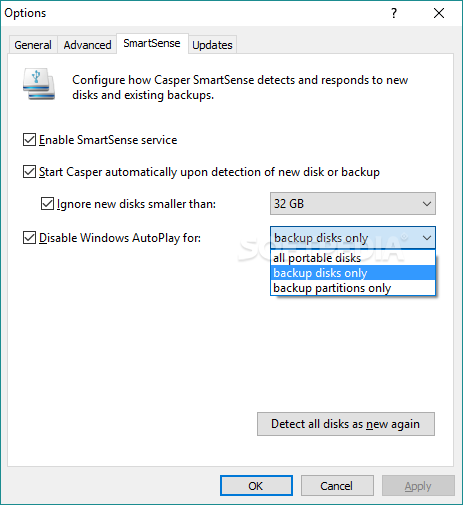Pick backup partitions only option
The height and width of the screenshot is (505, 463).
coord(353,288)
